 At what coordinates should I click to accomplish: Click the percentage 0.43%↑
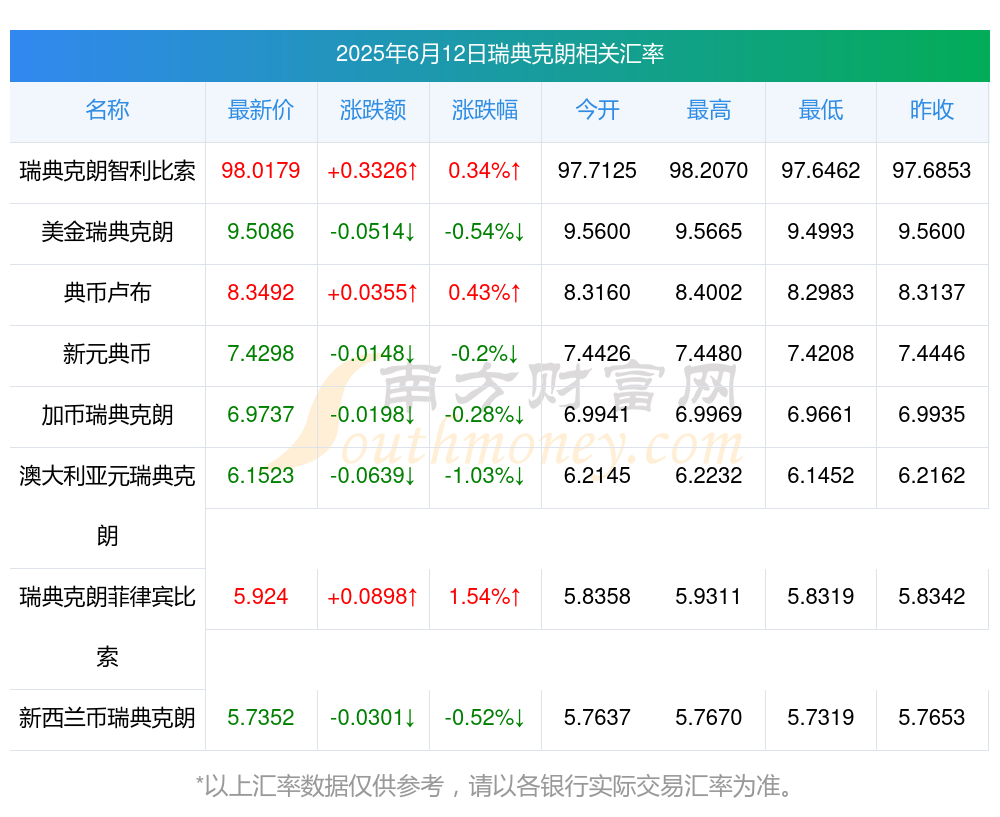485,293
